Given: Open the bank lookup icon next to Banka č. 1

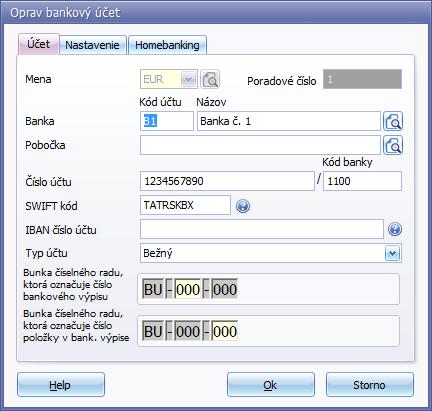Looking at the screenshot, I should [x=393, y=121].
